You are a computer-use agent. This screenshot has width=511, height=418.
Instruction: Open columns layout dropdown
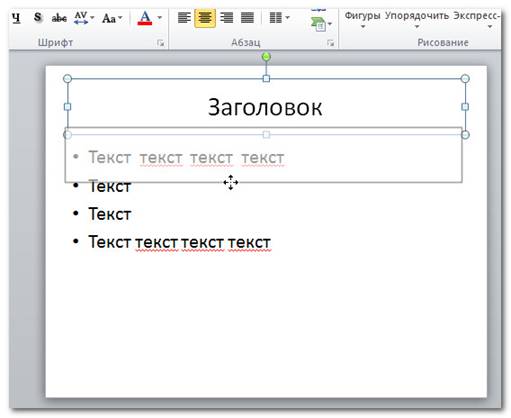click(x=279, y=18)
